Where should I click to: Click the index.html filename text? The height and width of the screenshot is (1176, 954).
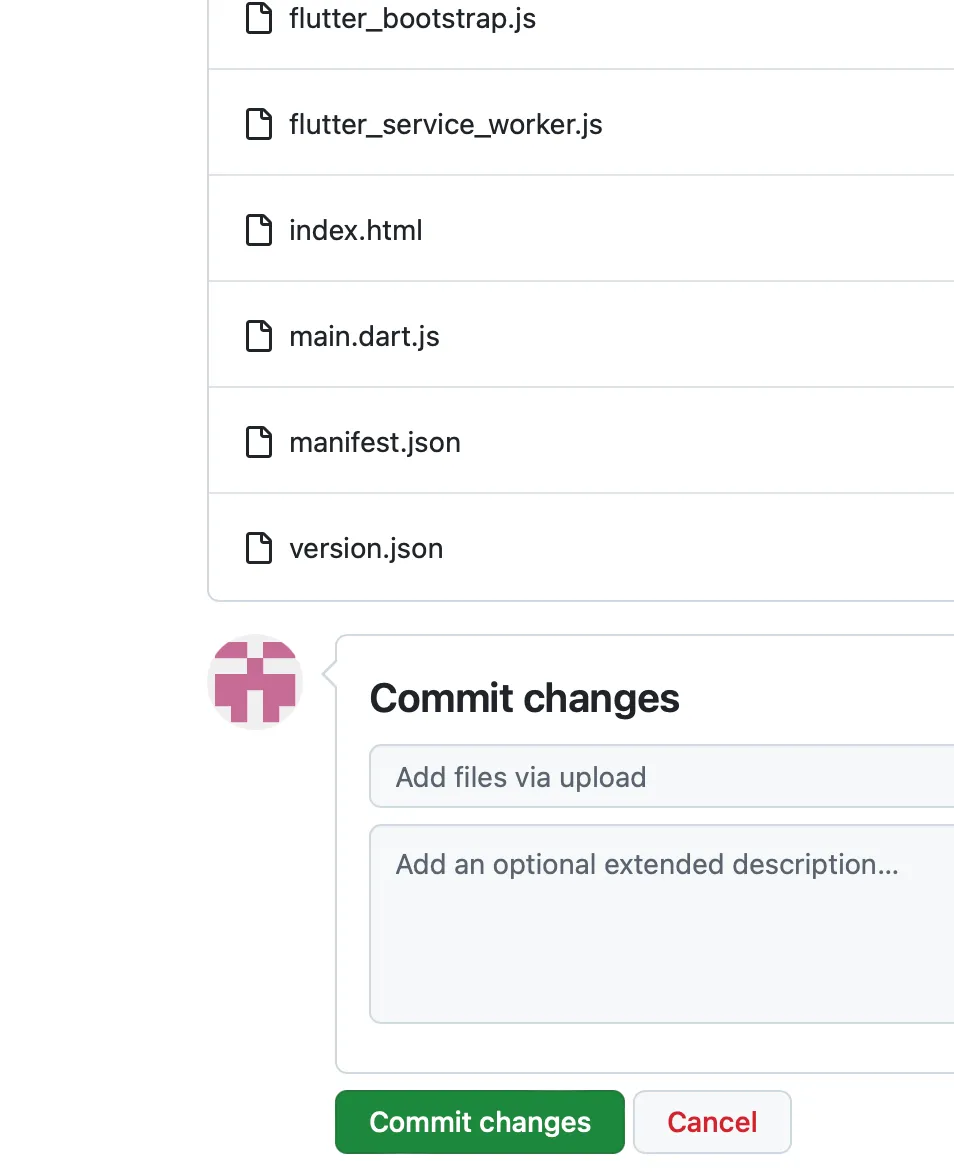[355, 231]
